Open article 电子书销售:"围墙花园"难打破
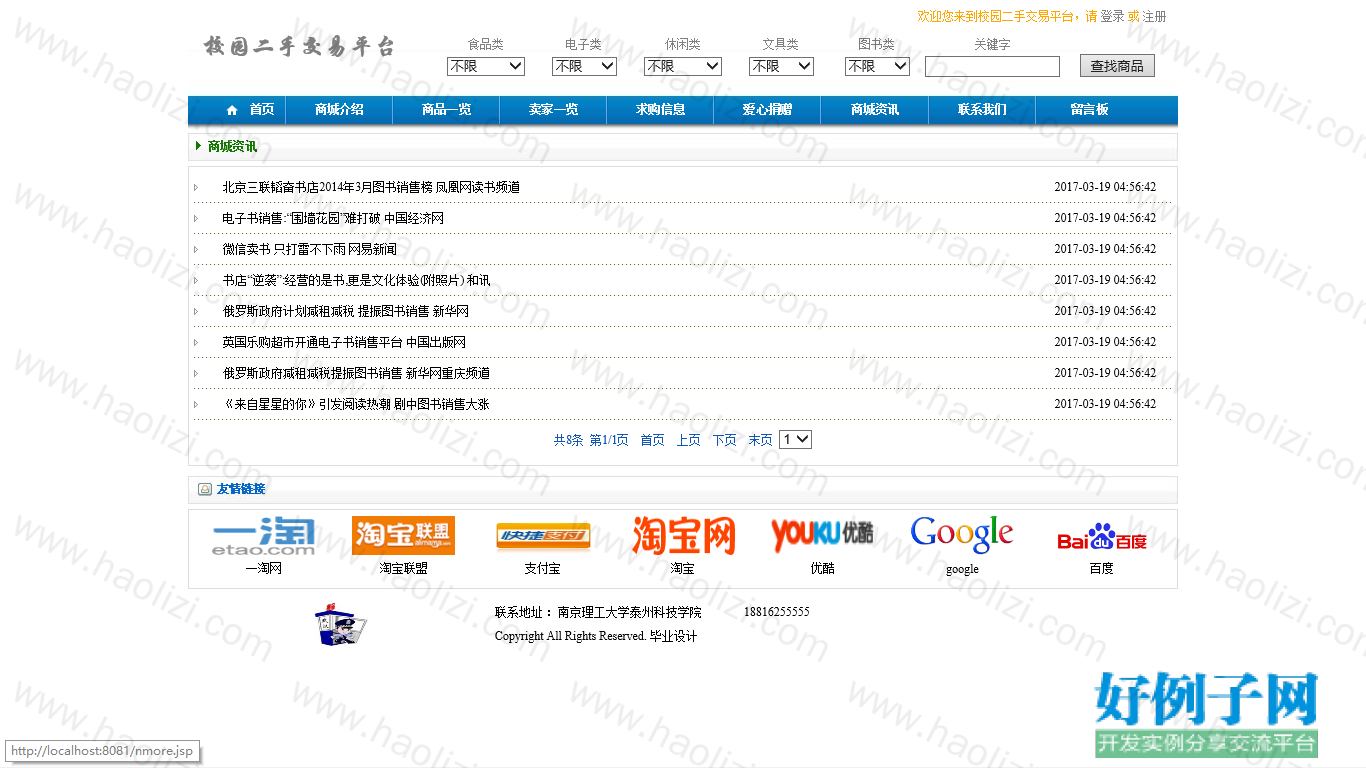The height and width of the screenshot is (768, 1366). 333,218
